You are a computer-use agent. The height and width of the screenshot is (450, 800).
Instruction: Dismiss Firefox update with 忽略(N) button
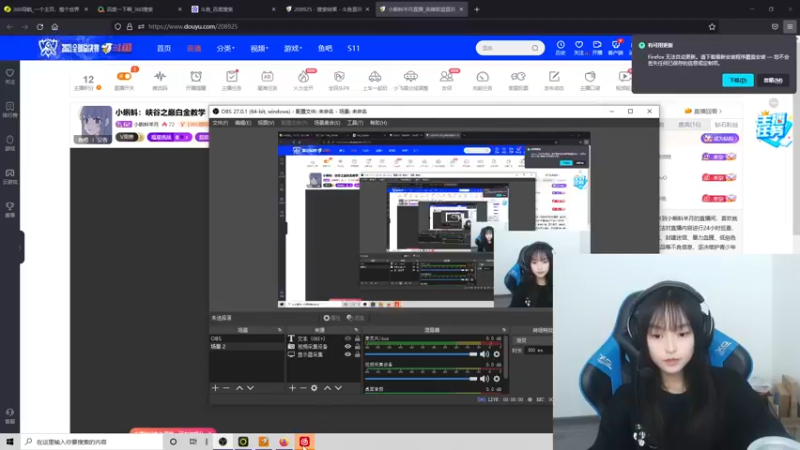[772, 80]
